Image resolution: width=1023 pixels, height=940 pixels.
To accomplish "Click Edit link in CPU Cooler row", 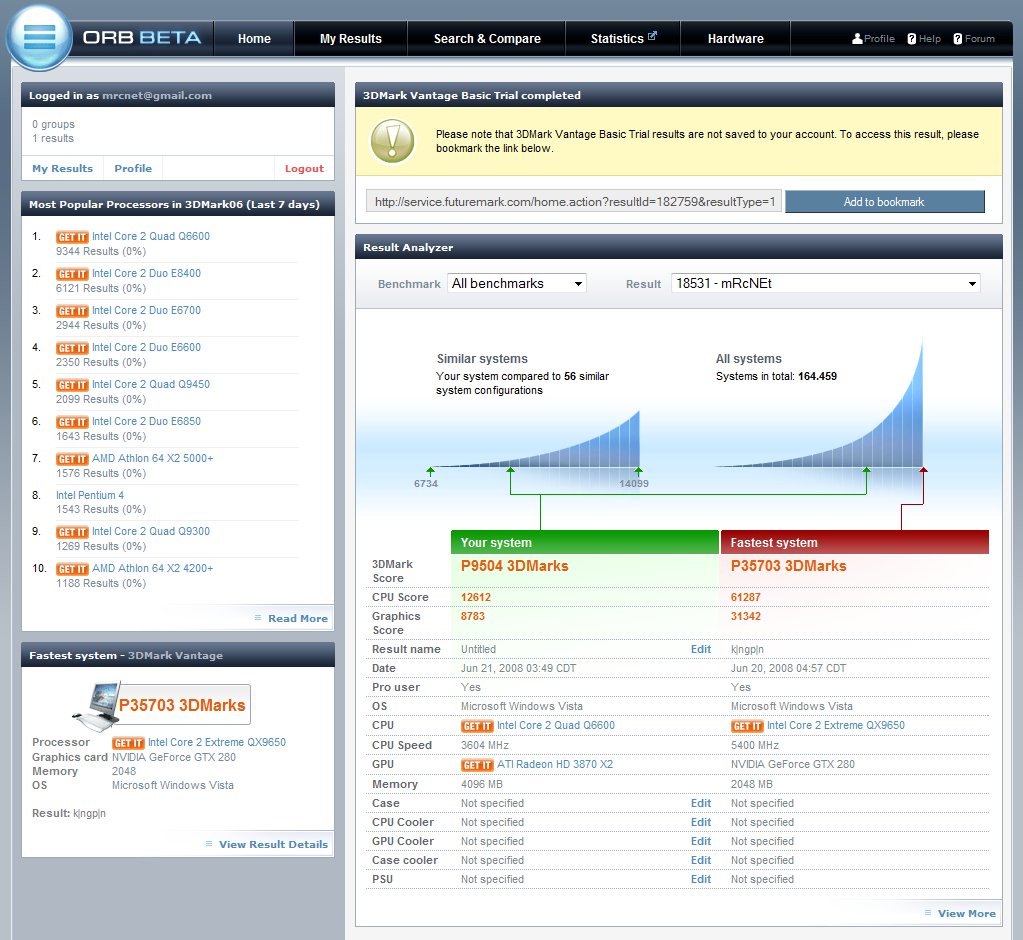I will (x=701, y=822).
